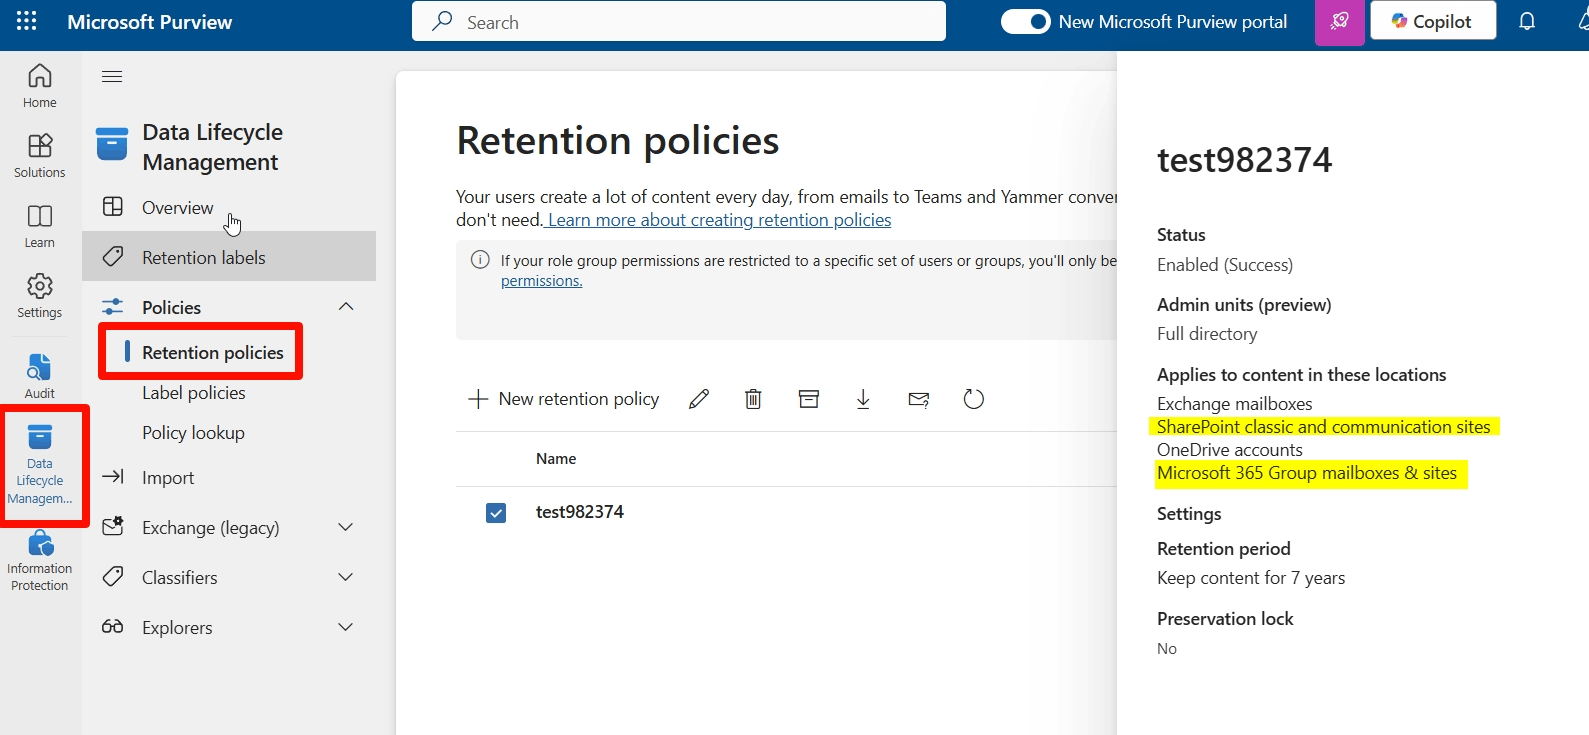Screen dimensions: 1589x735
Task: Click the info icon in banner
Action: coord(480,260)
